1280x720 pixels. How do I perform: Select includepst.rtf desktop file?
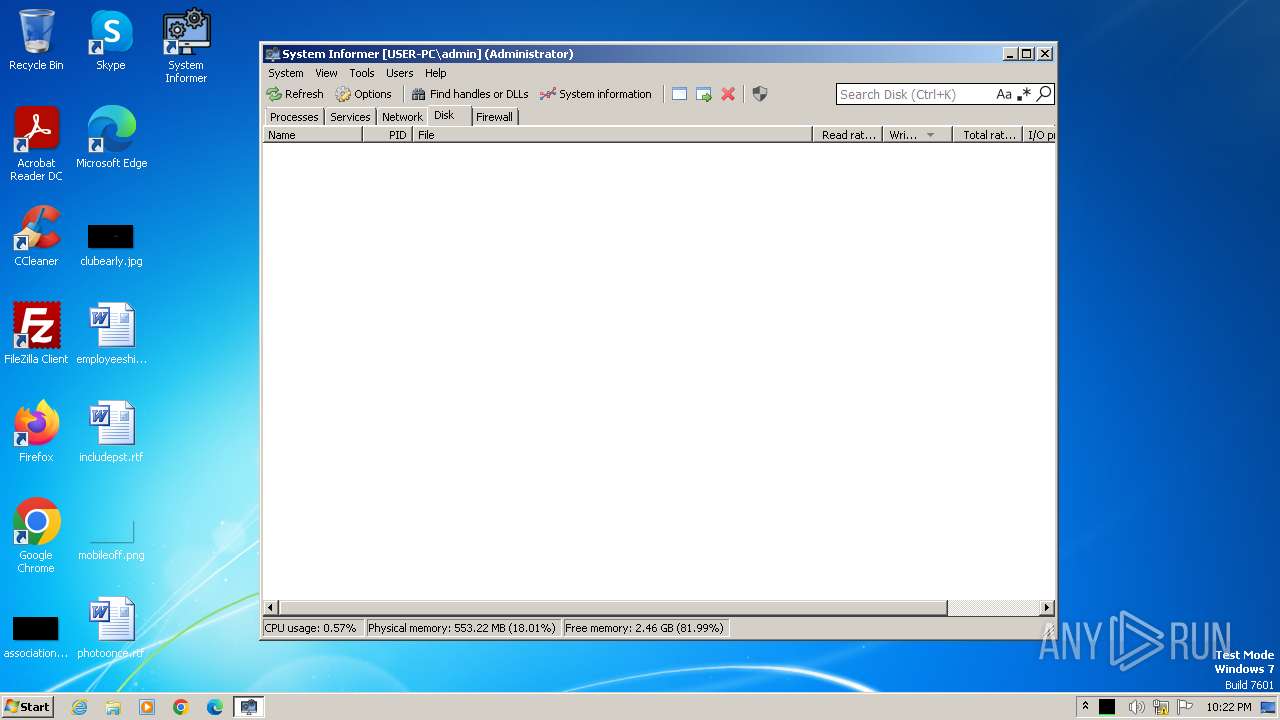[x=111, y=432]
